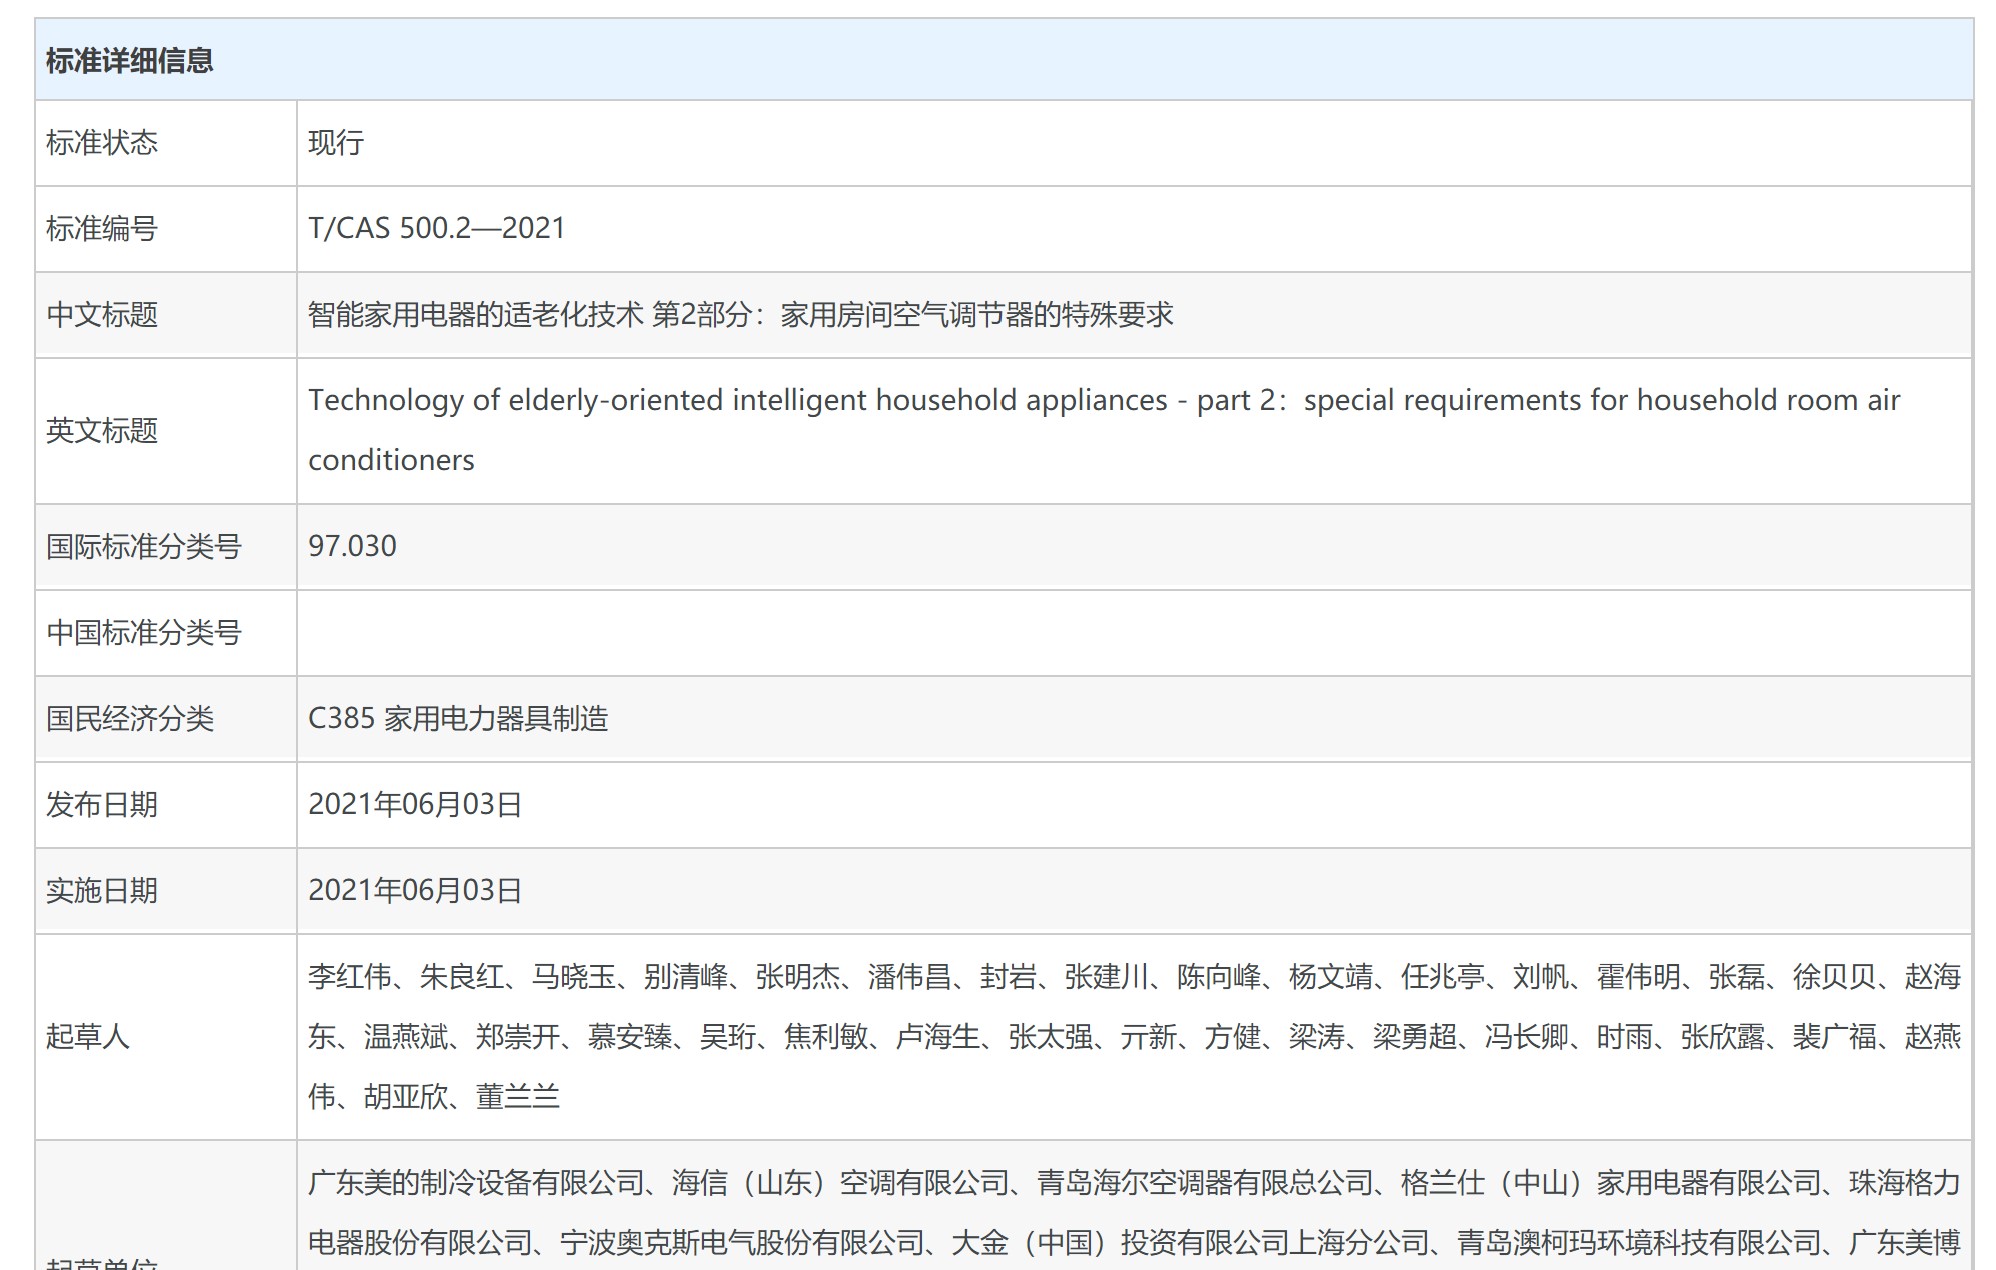Click drafter name 李红伟 in the list
This screenshot has height=1270, width=1996.
[349, 977]
